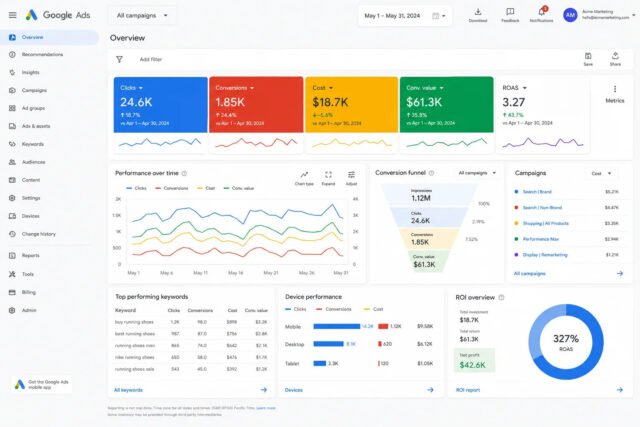The image size is (640, 427).
Task: Open Settings in sidebar
Action: (49, 198)
